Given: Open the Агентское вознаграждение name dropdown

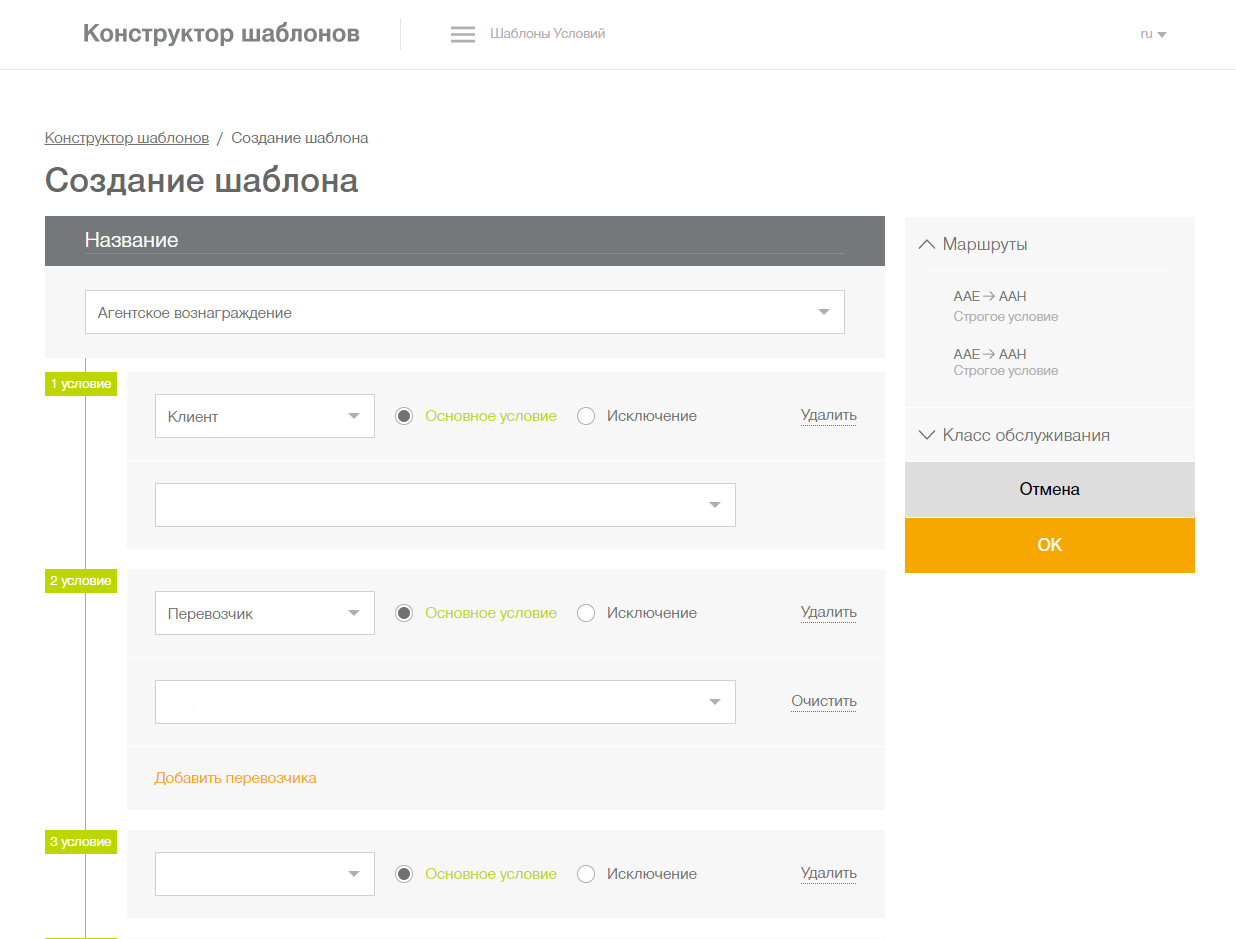Looking at the screenshot, I should pyautogui.click(x=464, y=312).
